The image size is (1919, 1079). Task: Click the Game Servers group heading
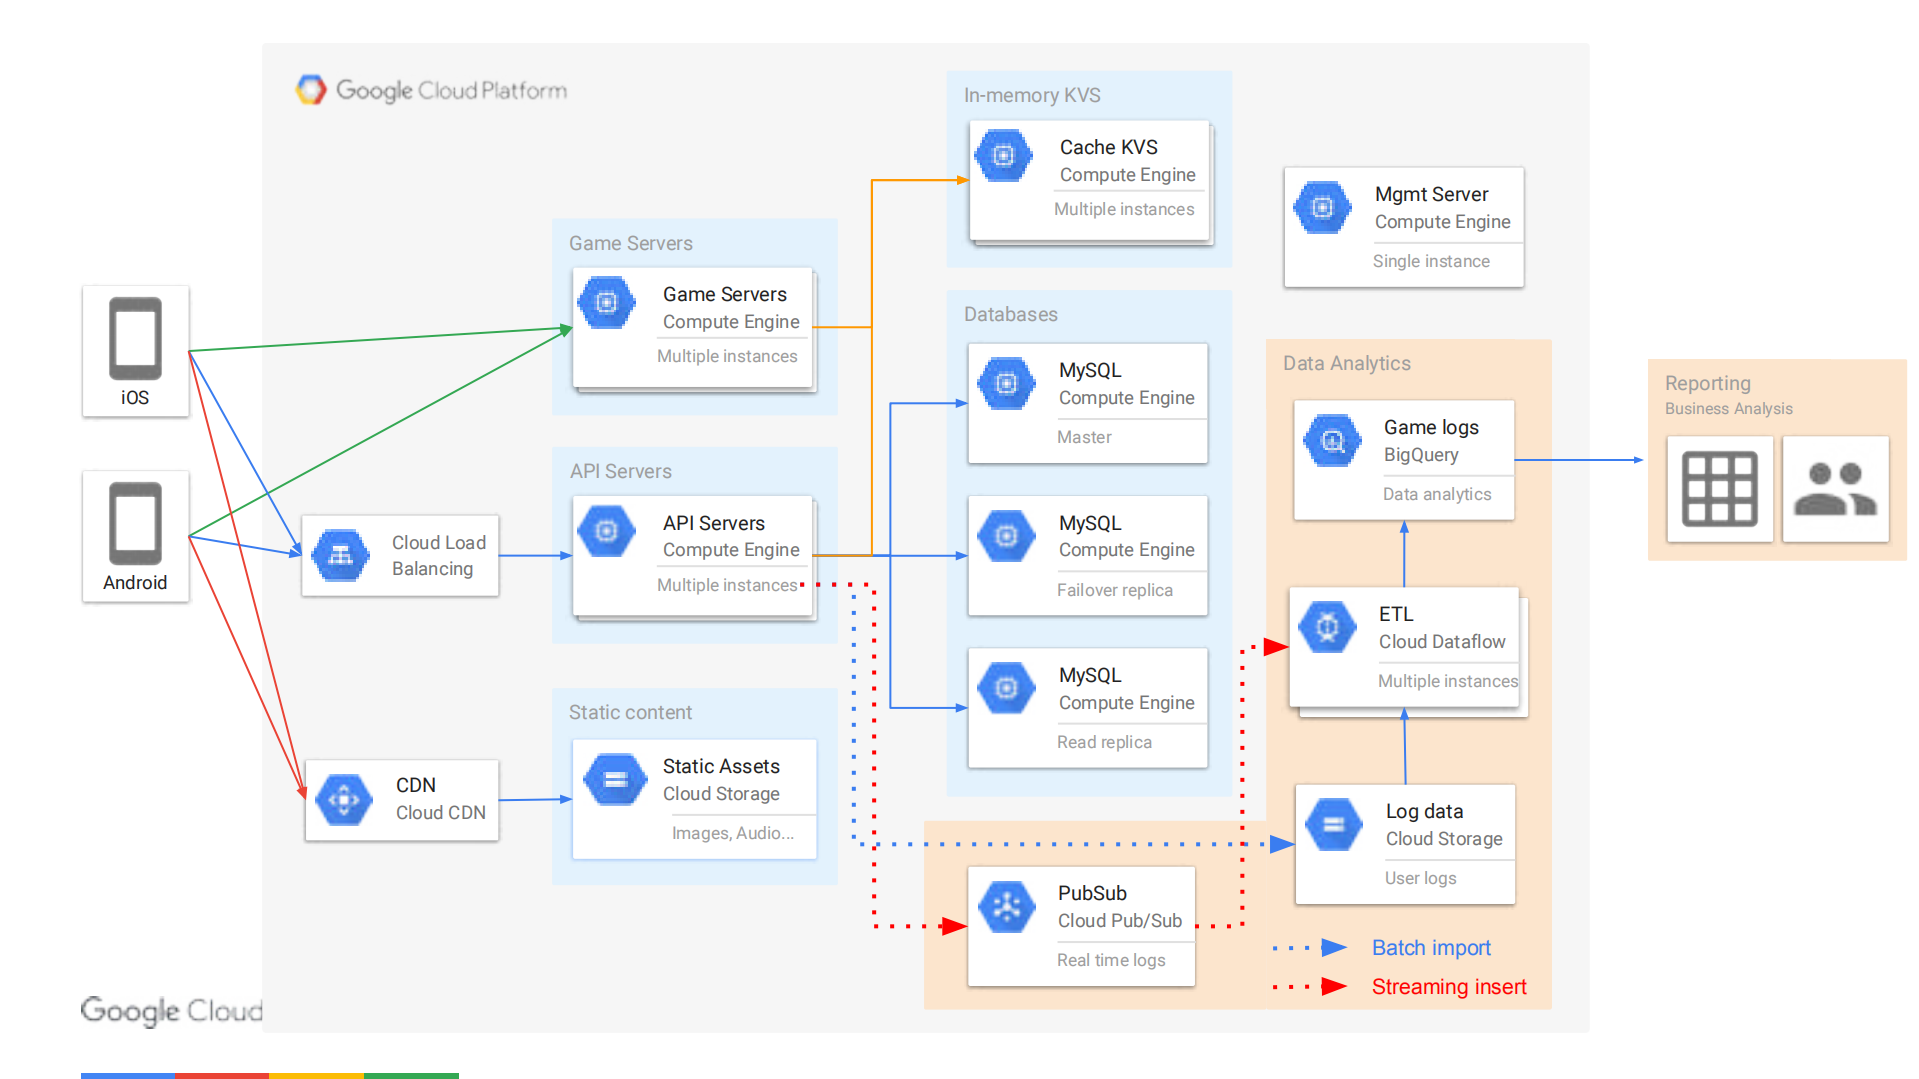[x=630, y=243]
